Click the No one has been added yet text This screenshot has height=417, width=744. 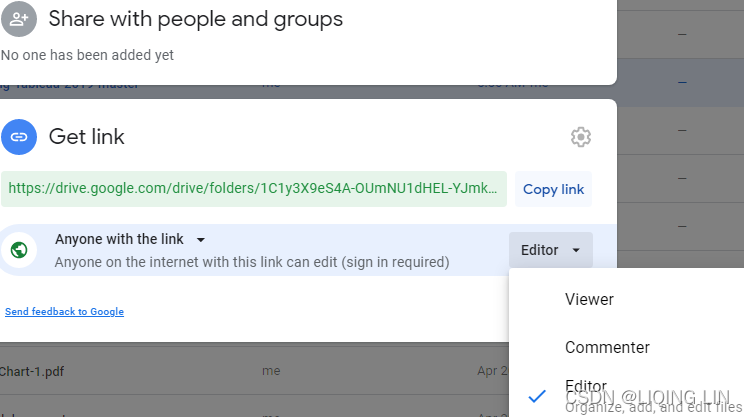pos(87,55)
